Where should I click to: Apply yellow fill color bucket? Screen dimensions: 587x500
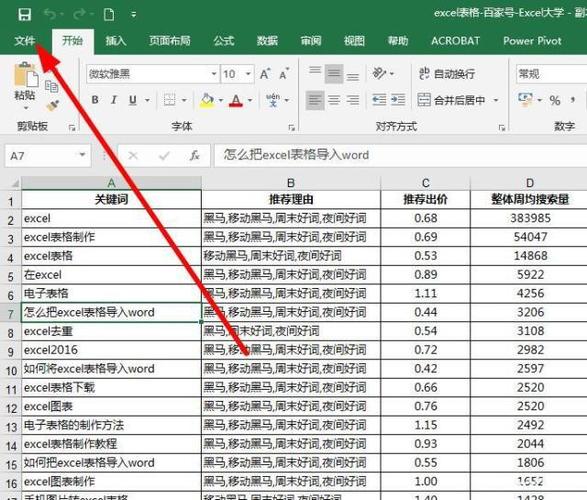[207, 100]
